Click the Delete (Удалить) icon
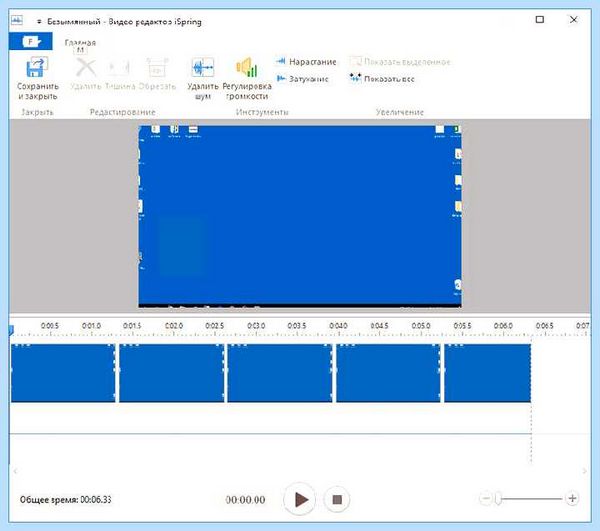This screenshot has width=600, height=531. coord(86,68)
